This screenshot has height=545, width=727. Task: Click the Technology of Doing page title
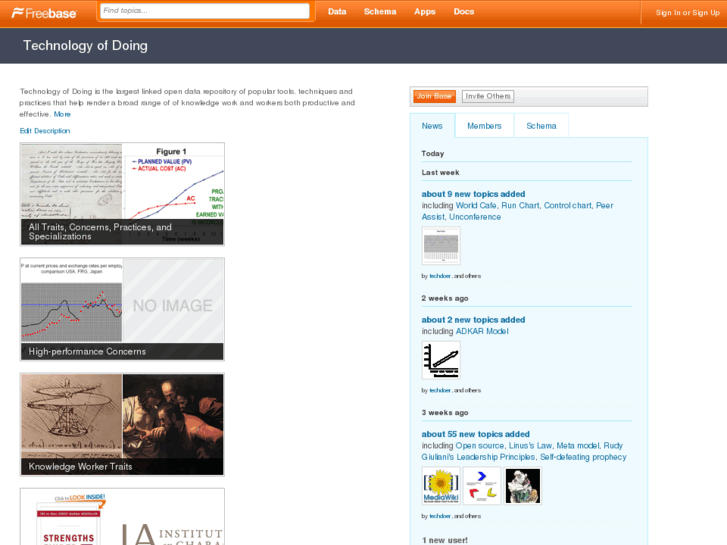point(85,45)
